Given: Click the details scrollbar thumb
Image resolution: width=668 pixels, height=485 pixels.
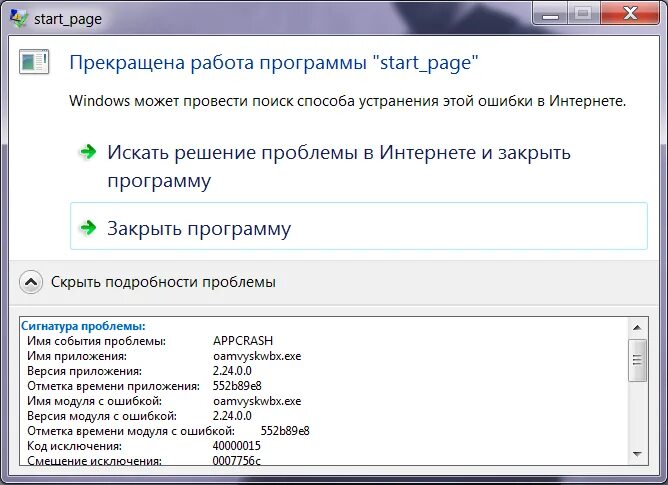Looking at the screenshot, I should [637, 360].
